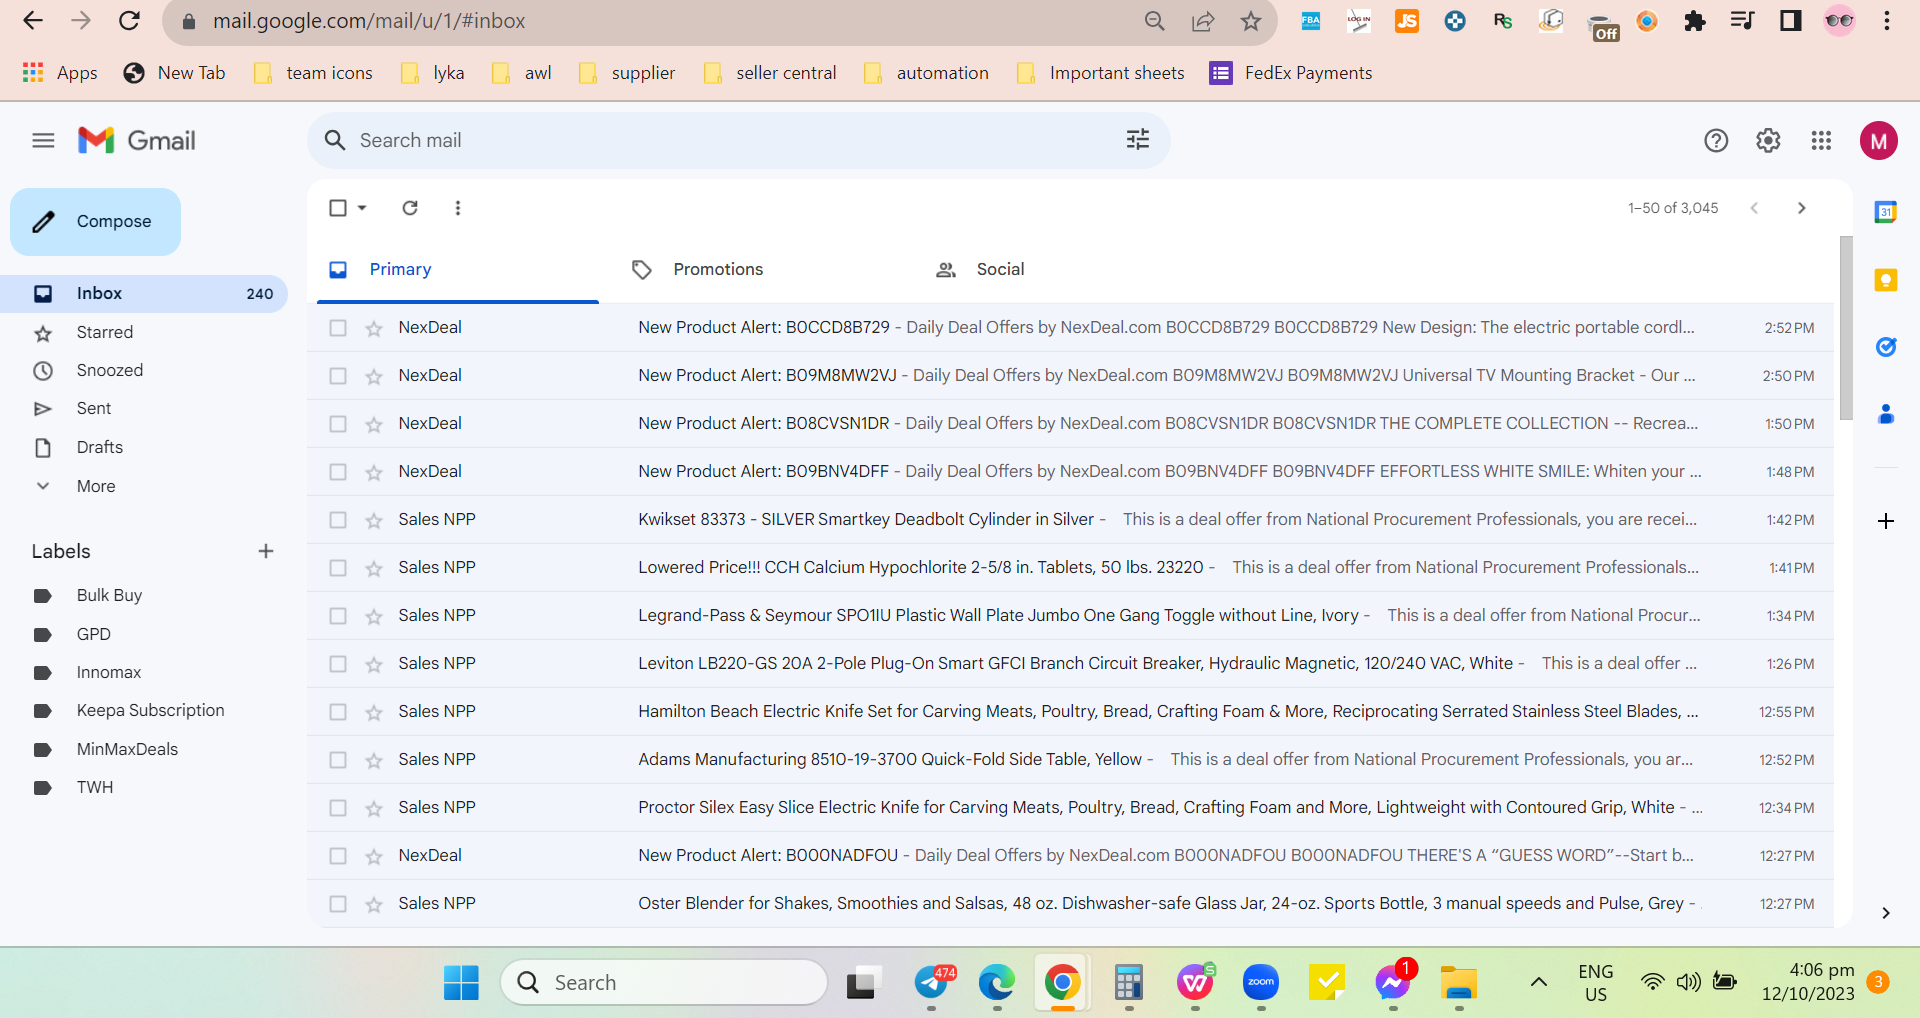
Task: Select checkbox for Leviton LB220-GS email
Action: 338,664
